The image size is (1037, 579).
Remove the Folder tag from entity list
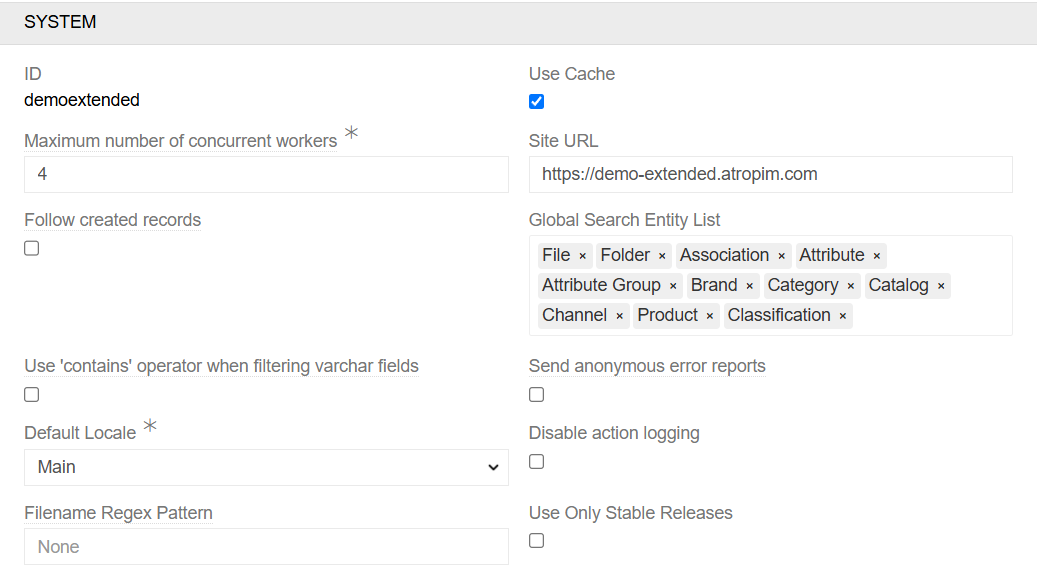coord(662,256)
